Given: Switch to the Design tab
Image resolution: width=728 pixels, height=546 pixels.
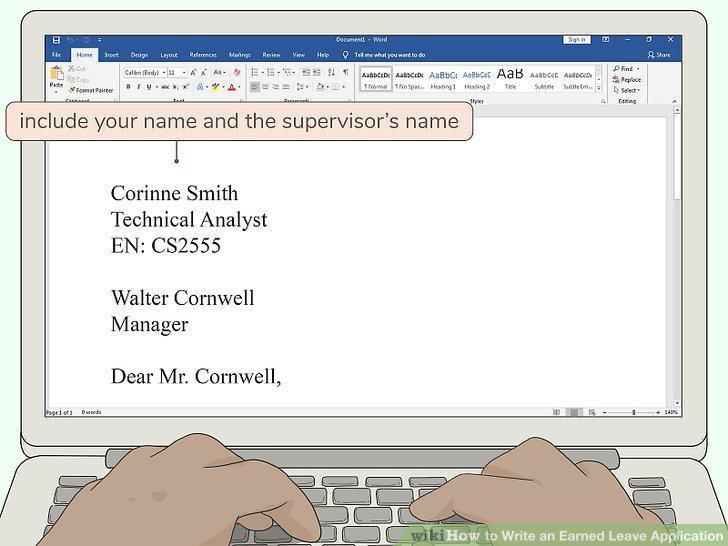Looking at the screenshot, I should pyautogui.click(x=139, y=55).
